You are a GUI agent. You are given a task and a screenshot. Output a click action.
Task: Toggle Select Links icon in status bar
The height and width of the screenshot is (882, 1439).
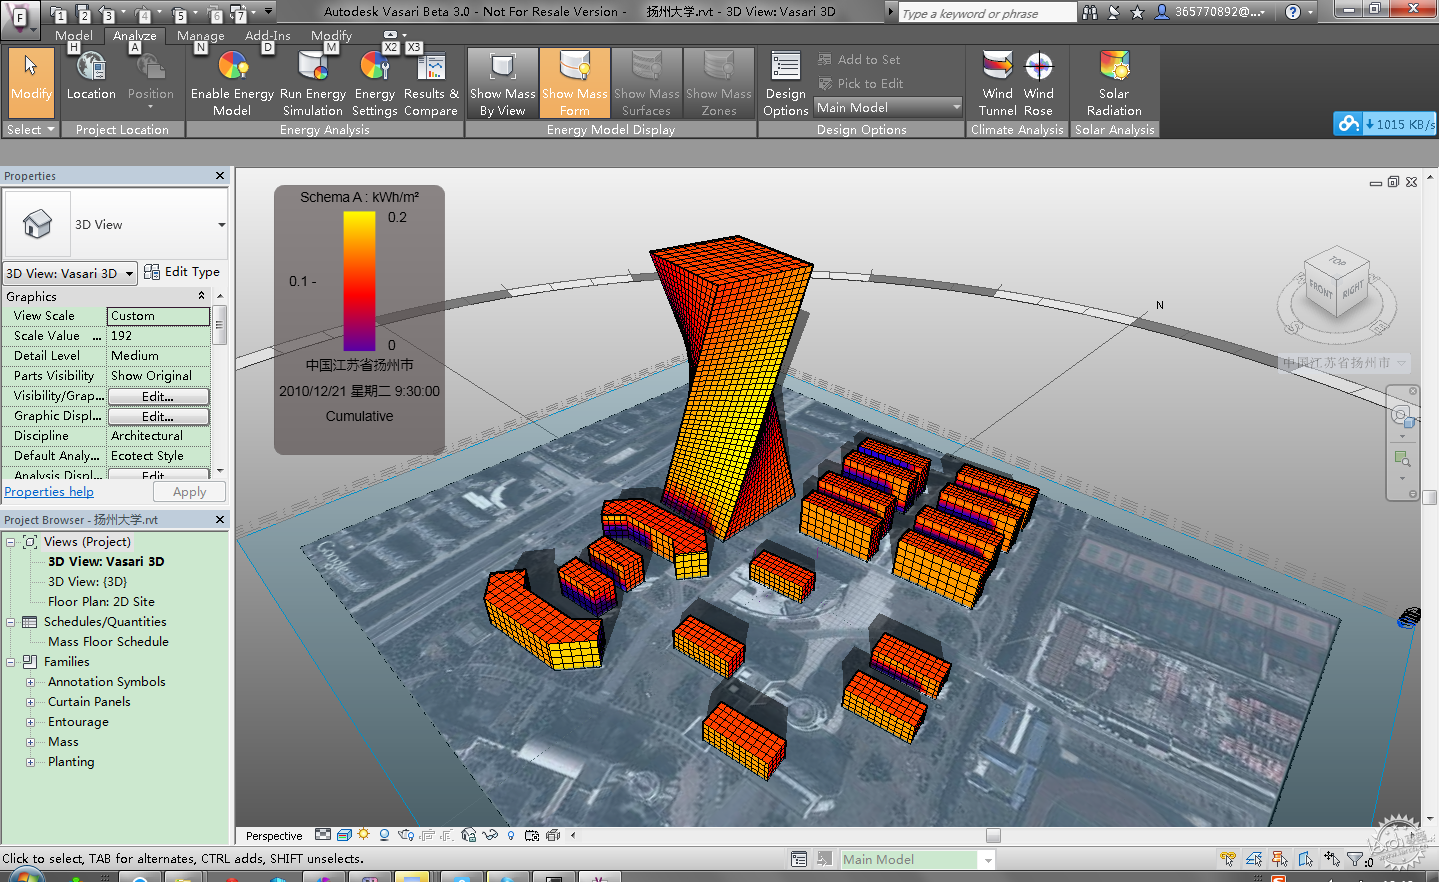click(1228, 859)
